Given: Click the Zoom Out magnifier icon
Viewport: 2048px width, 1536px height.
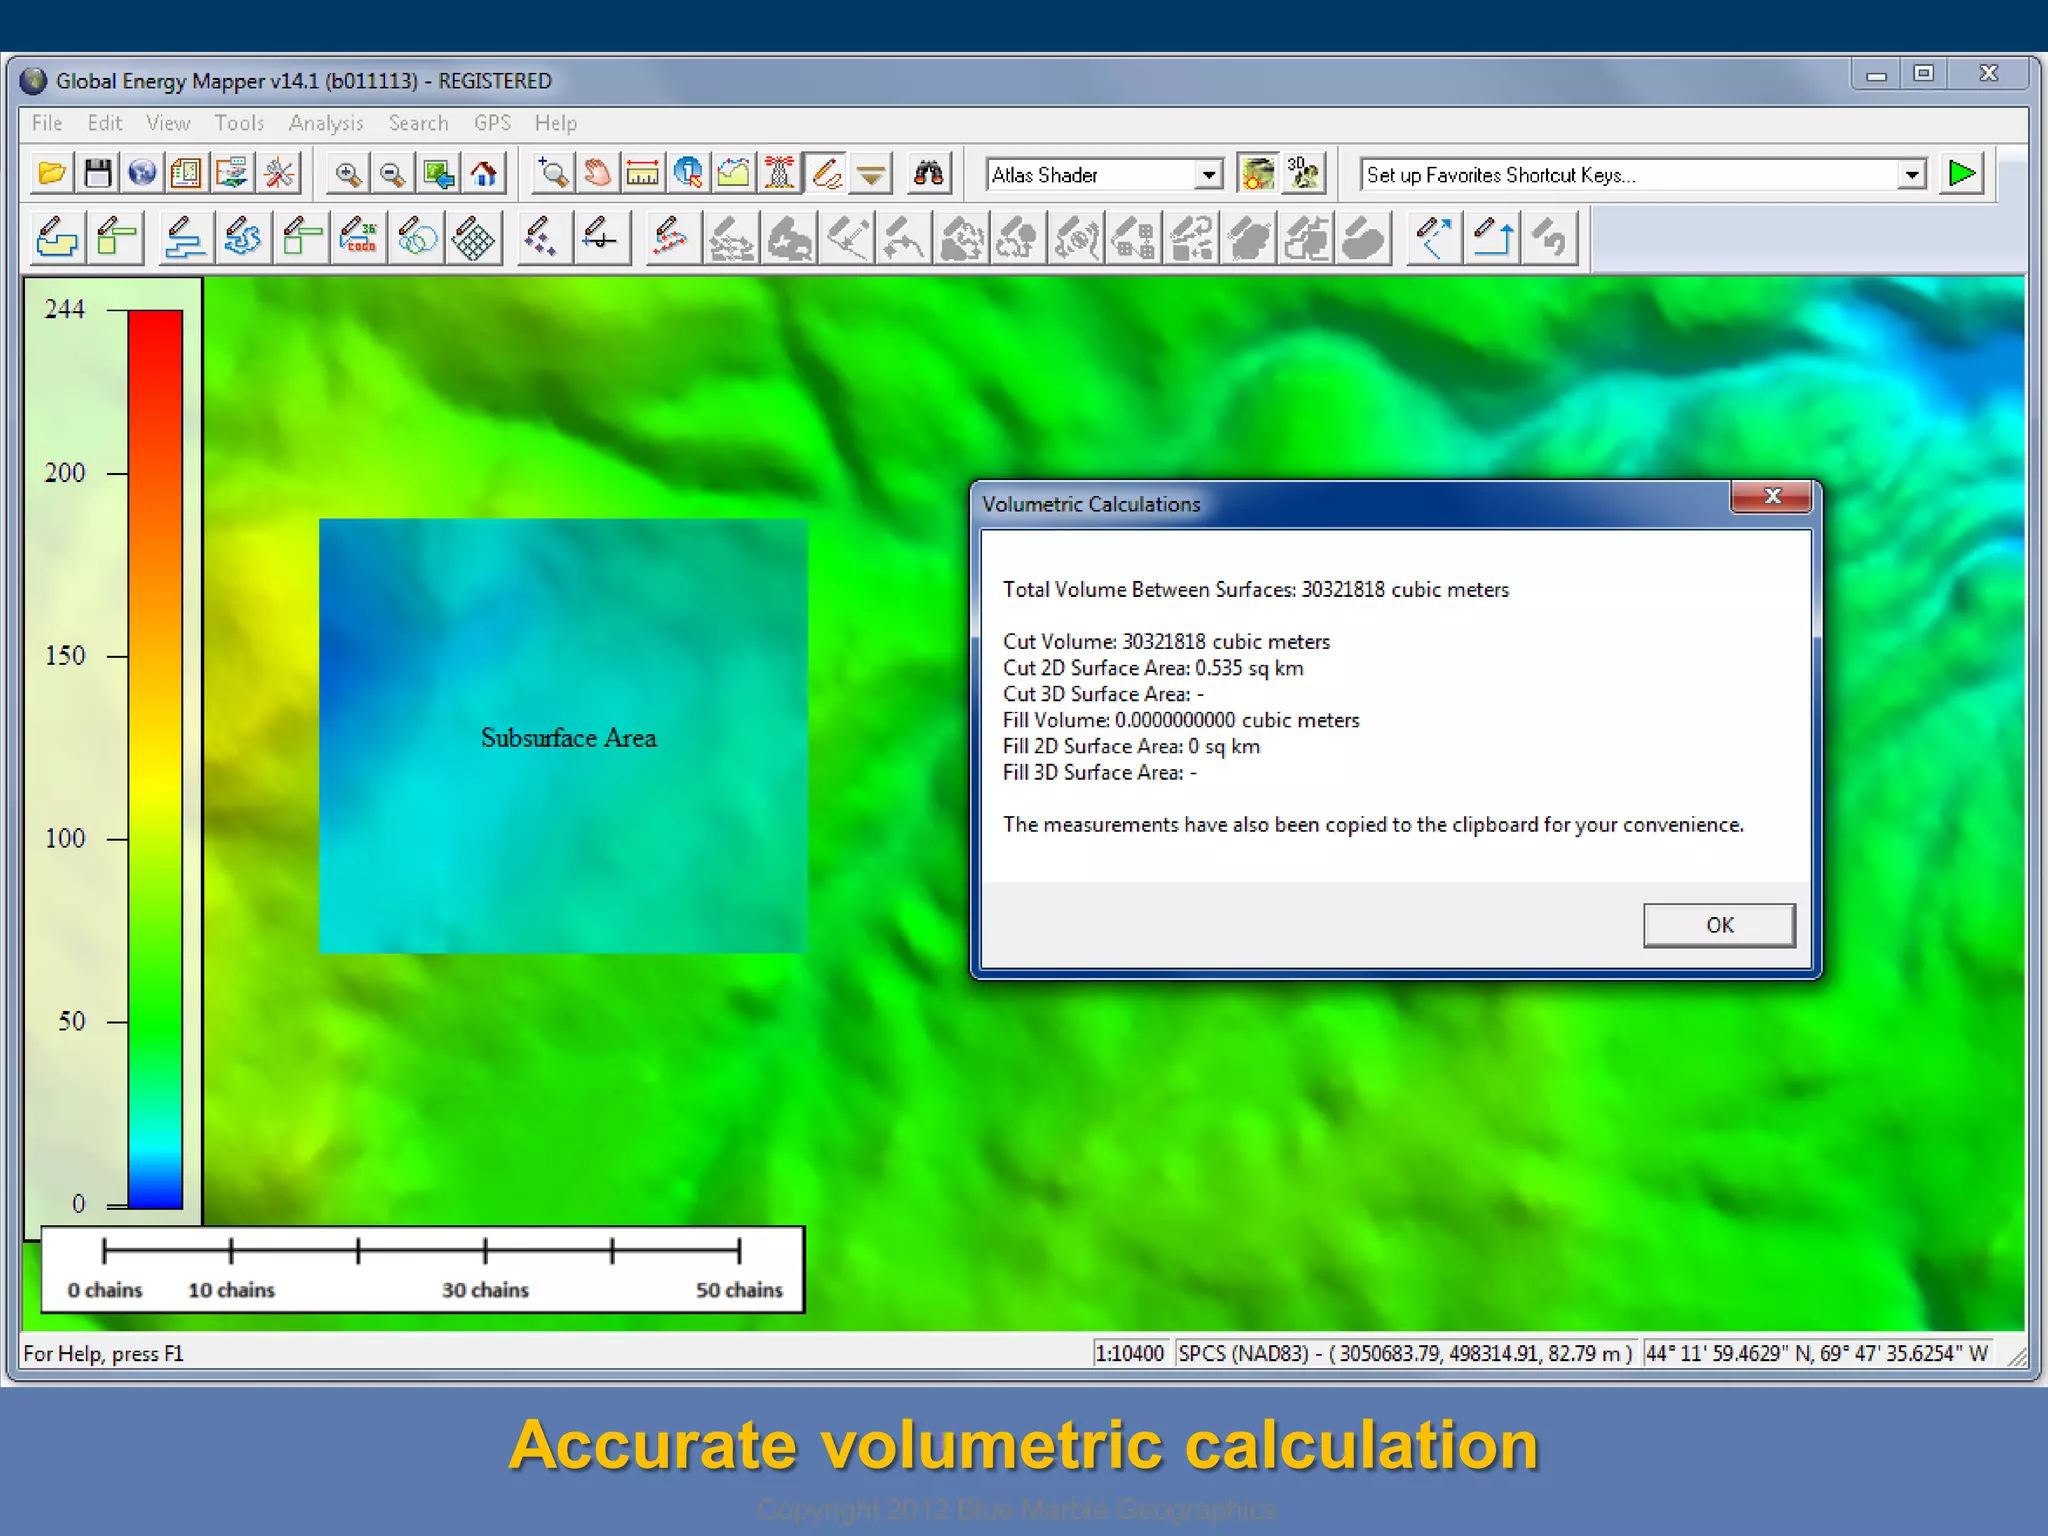Looking at the screenshot, I should pyautogui.click(x=392, y=174).
